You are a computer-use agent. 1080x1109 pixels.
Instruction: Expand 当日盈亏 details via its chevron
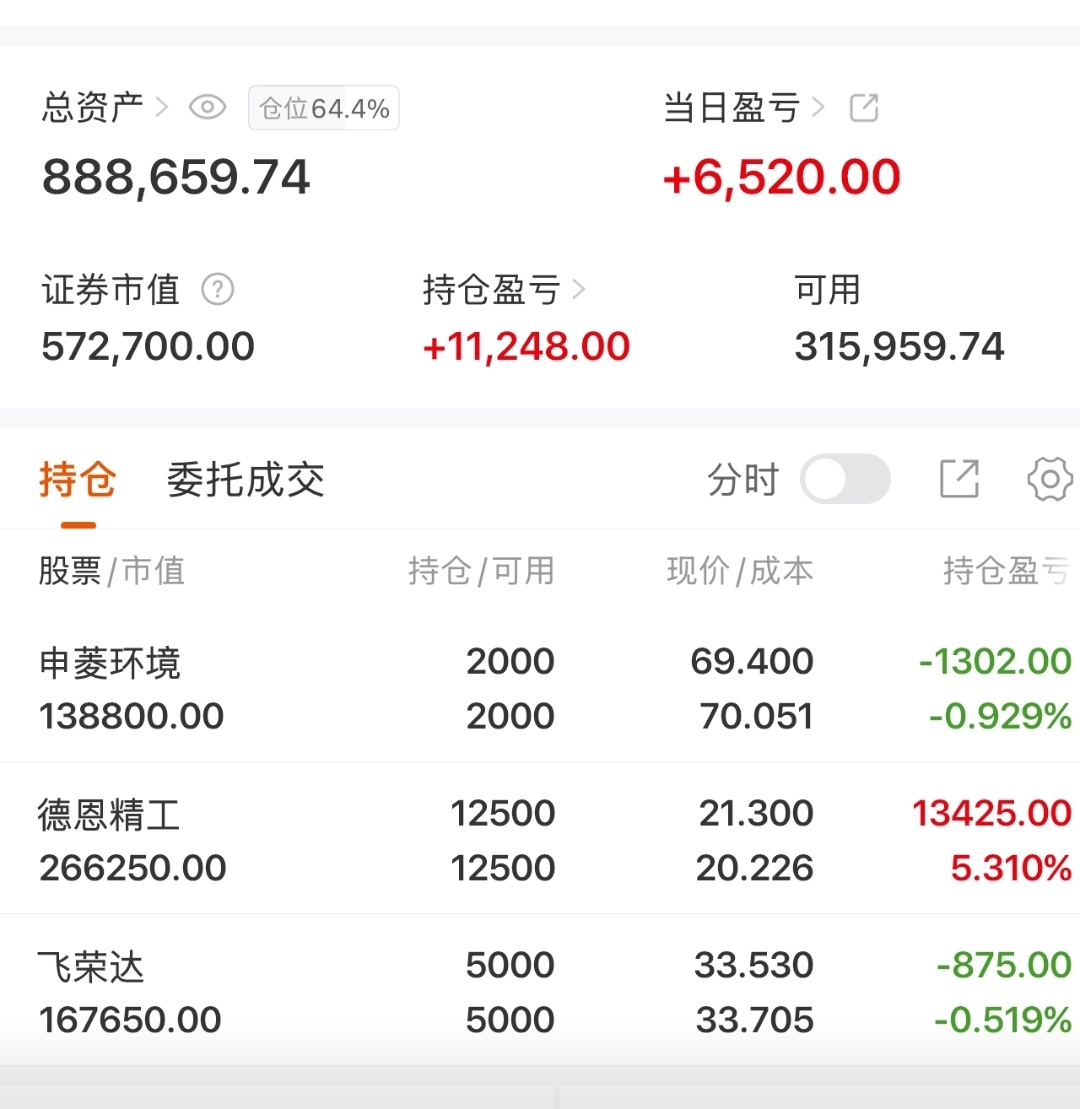820,107
